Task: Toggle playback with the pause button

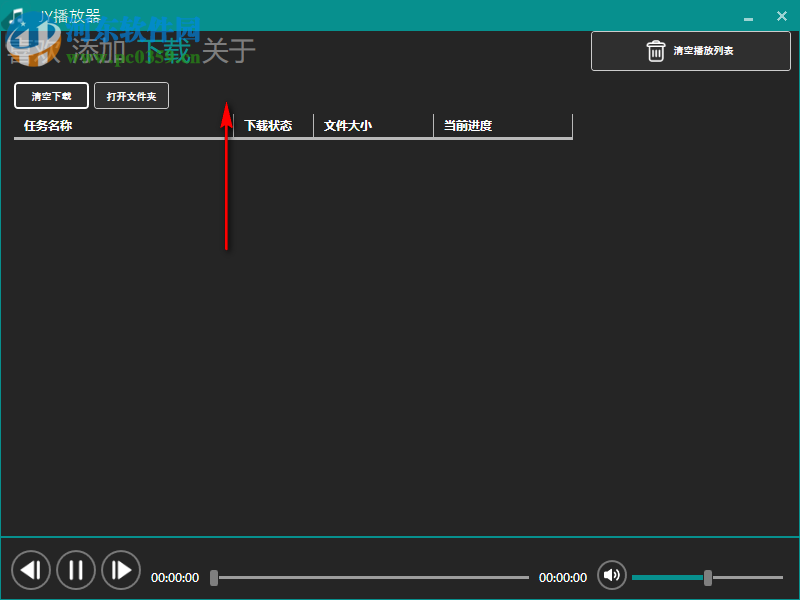Action: [76, 570]
